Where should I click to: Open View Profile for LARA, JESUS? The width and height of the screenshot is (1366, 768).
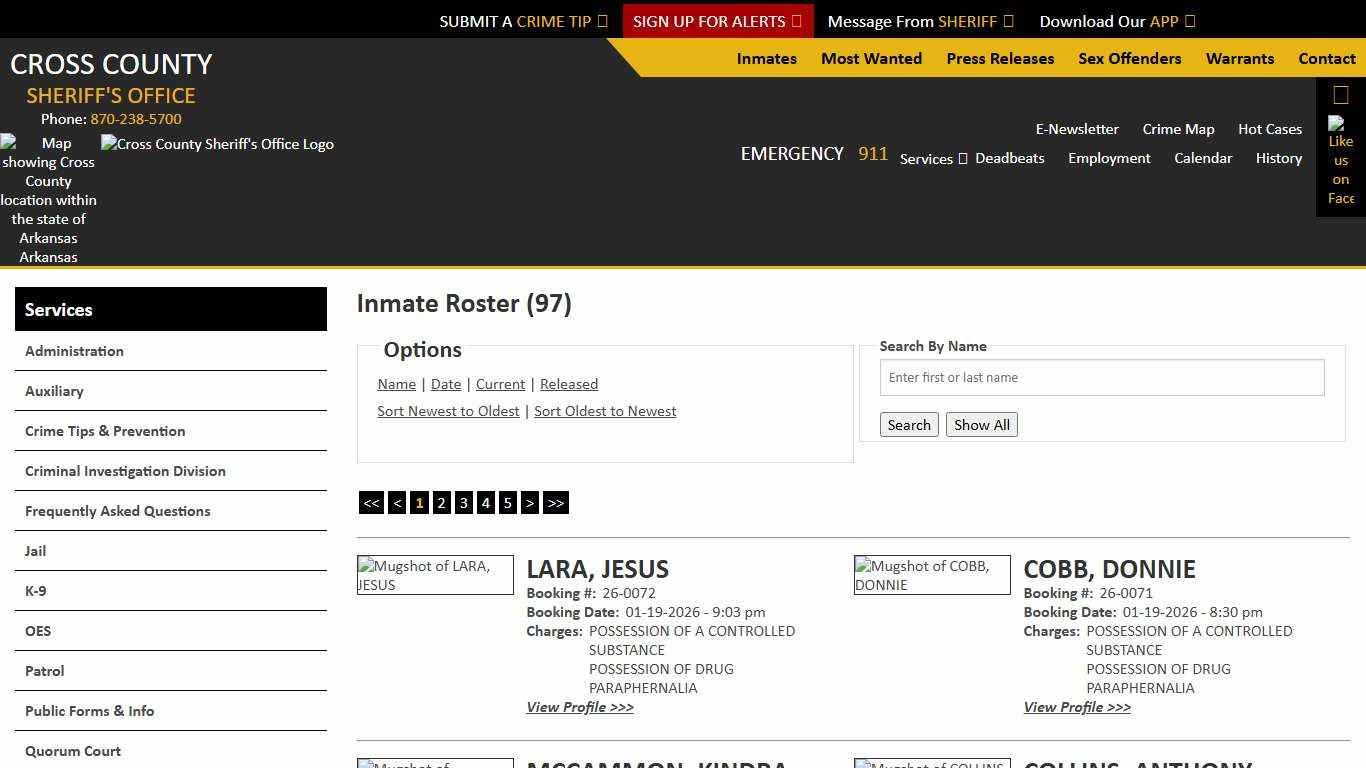580,707
